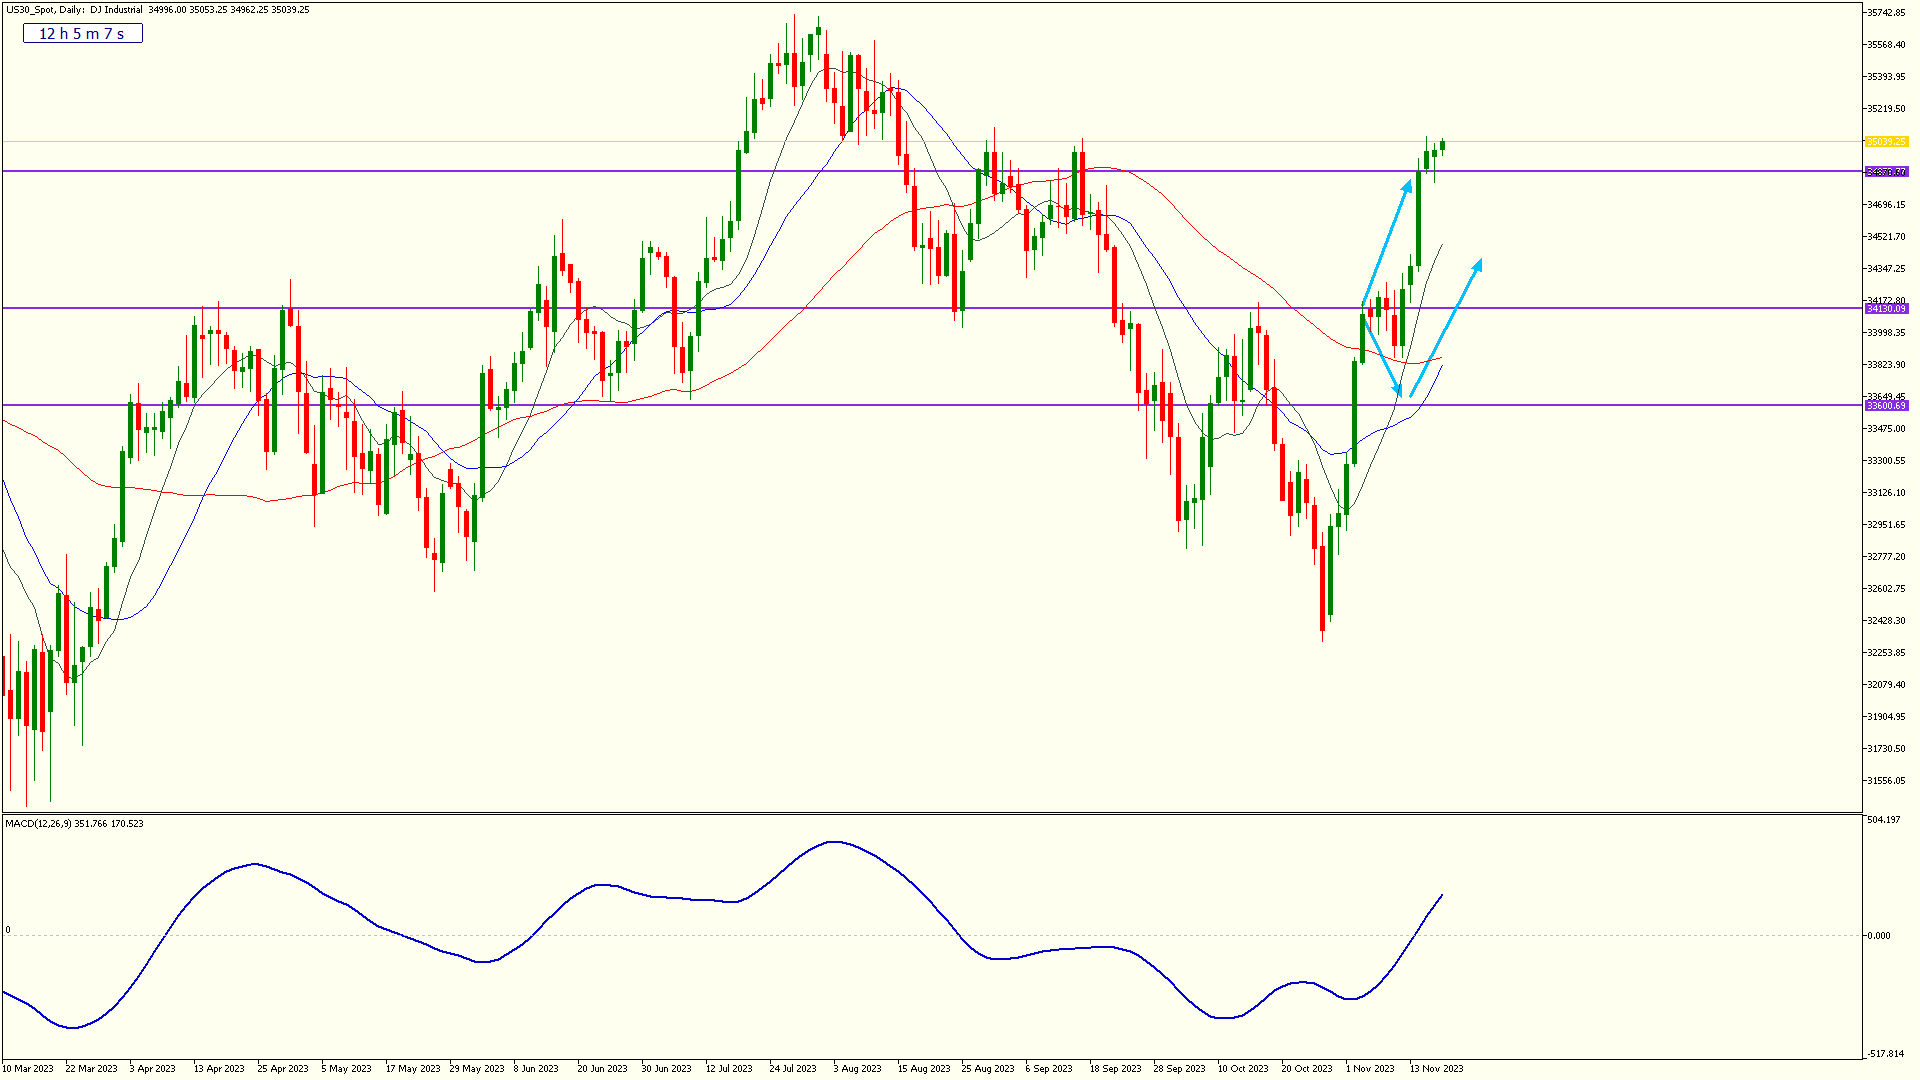Select the purple 34130.09 price level tag

[1887, 309]
